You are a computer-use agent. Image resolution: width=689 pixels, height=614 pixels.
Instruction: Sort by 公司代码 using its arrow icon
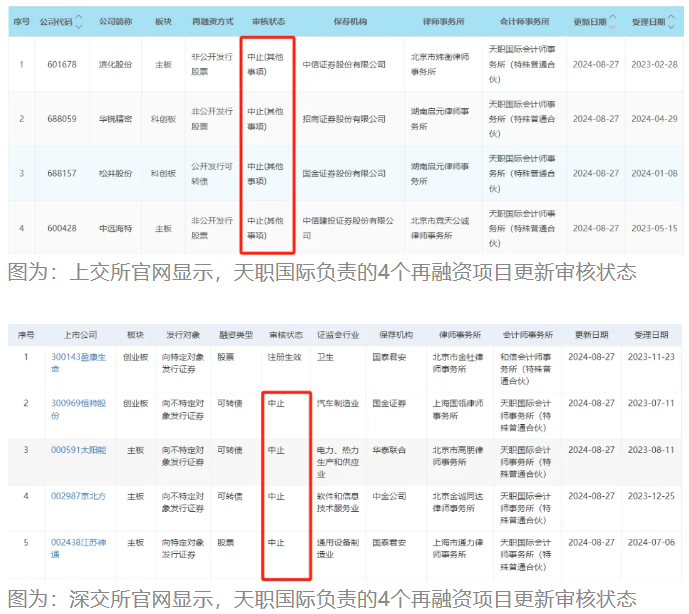tap(79, 21)
